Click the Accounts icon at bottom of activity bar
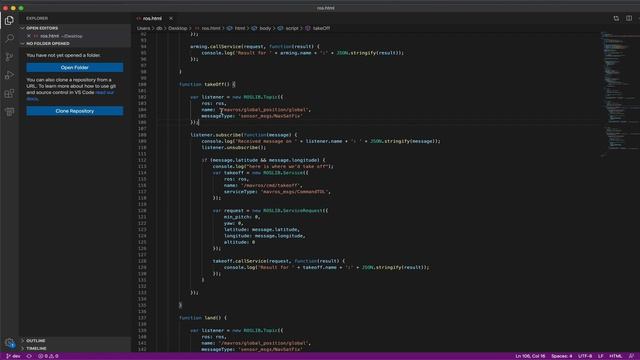Image resolution: width=640 pixels, height=360 pixels. [9, 343]
